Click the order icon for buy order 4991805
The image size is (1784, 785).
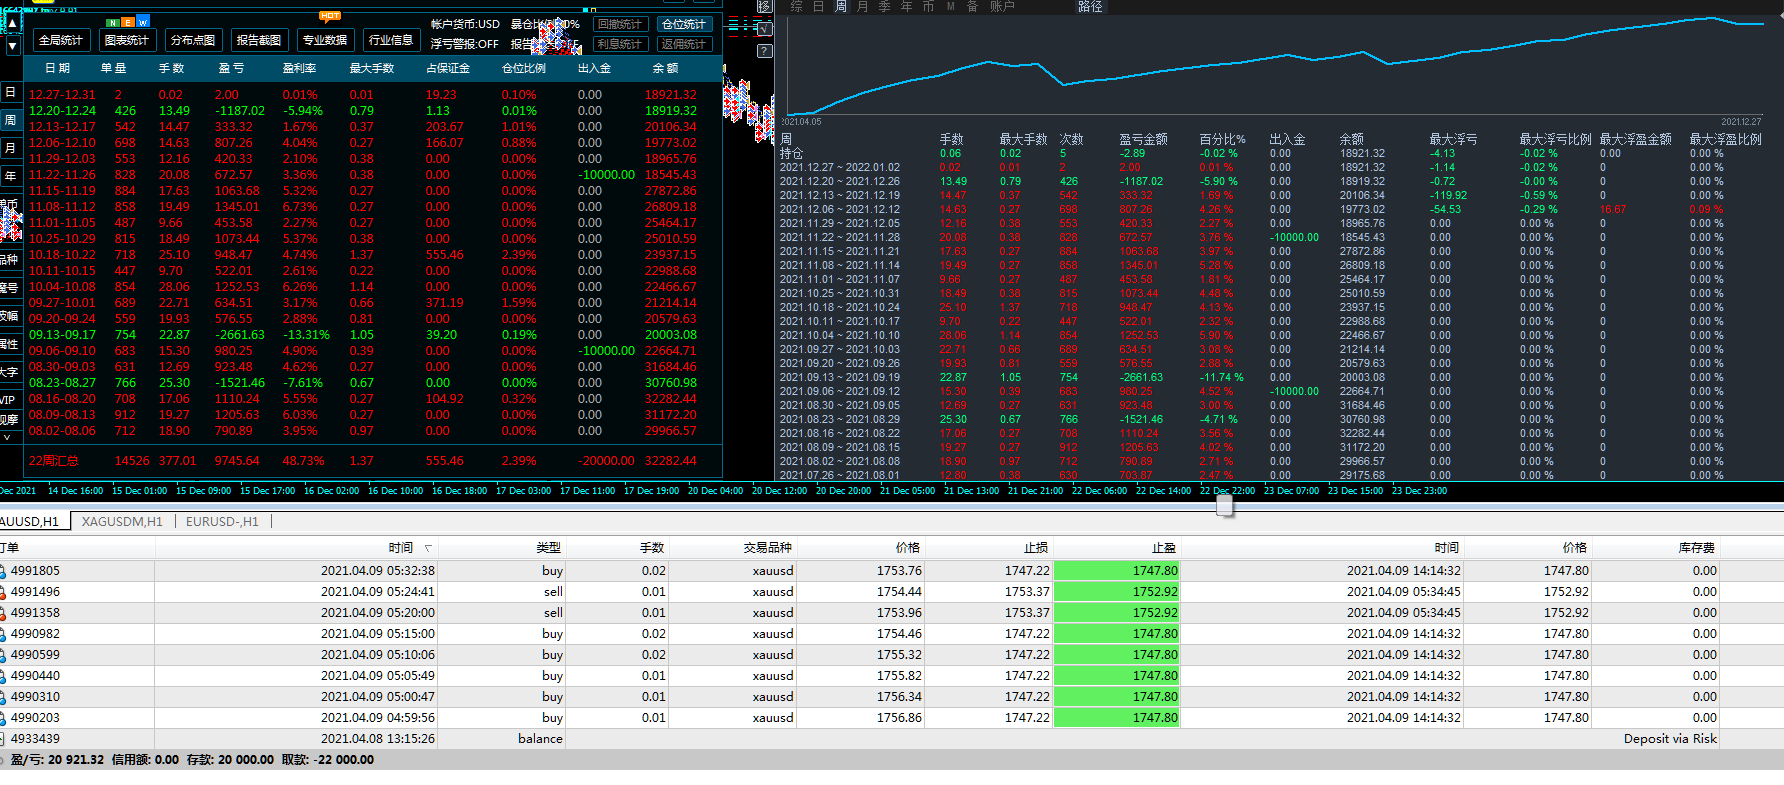[3, 571]
